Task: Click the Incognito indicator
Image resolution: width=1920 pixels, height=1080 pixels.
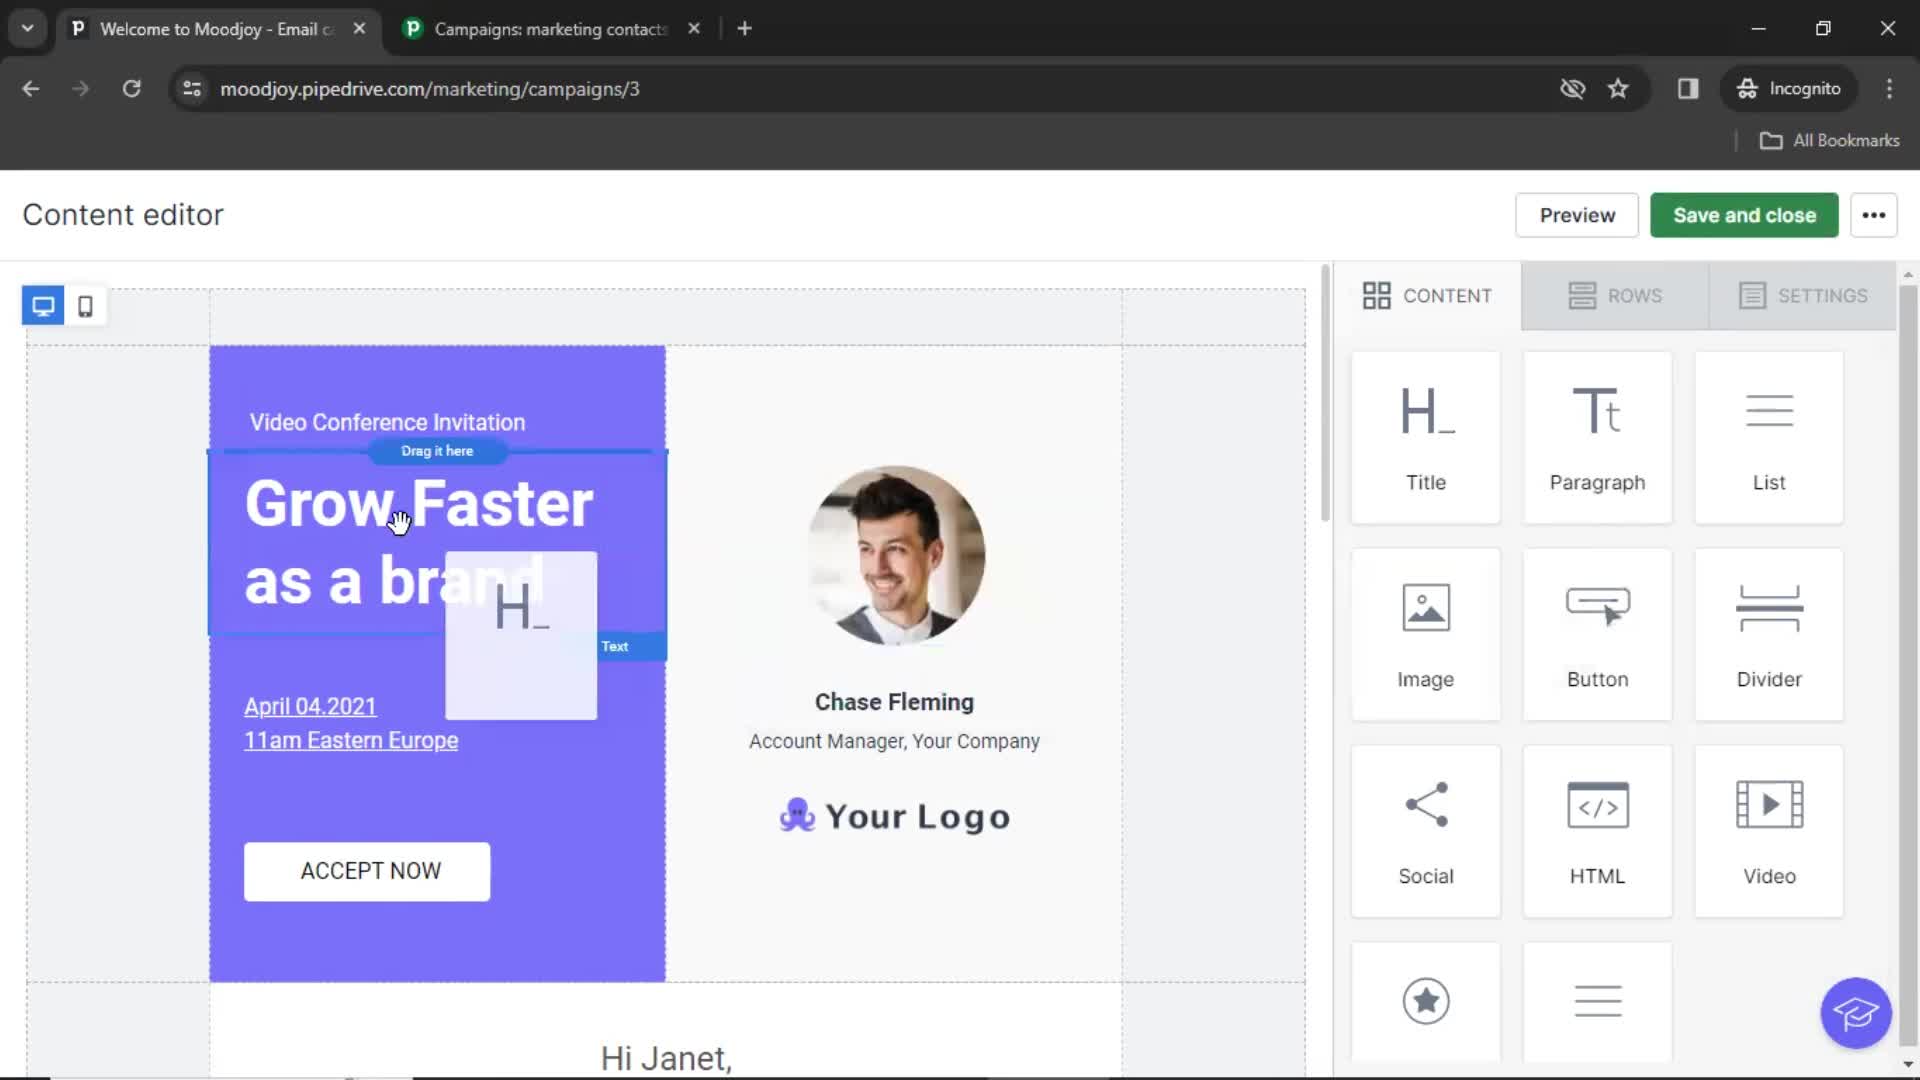Action: (1789, 89)
